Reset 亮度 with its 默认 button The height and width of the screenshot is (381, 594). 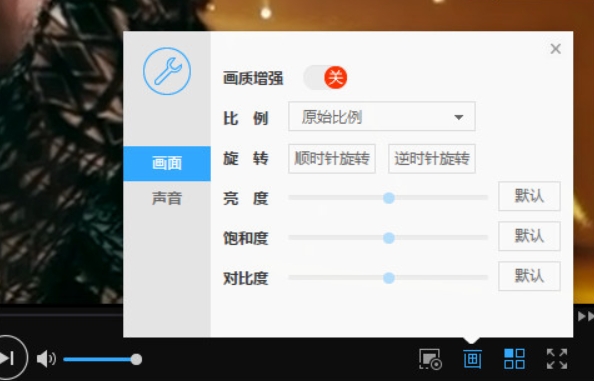pyautogui.click(x=529, y=196)
